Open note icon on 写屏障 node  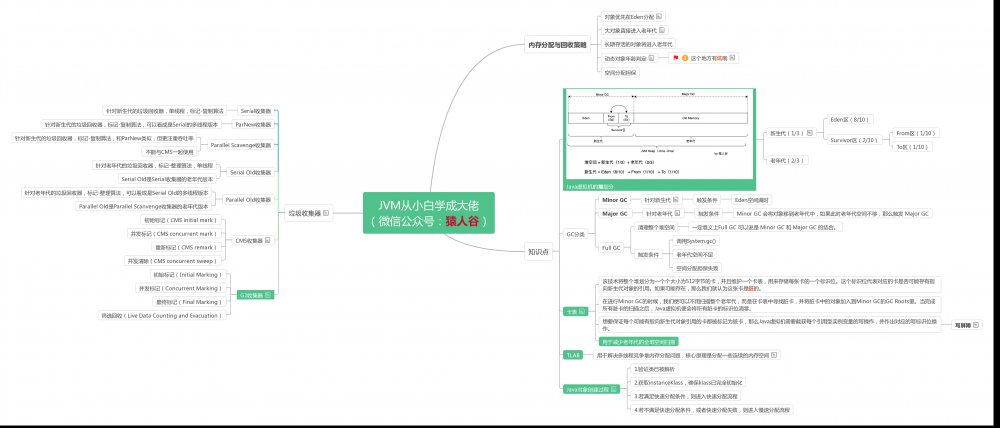click(x=976, y=325)
